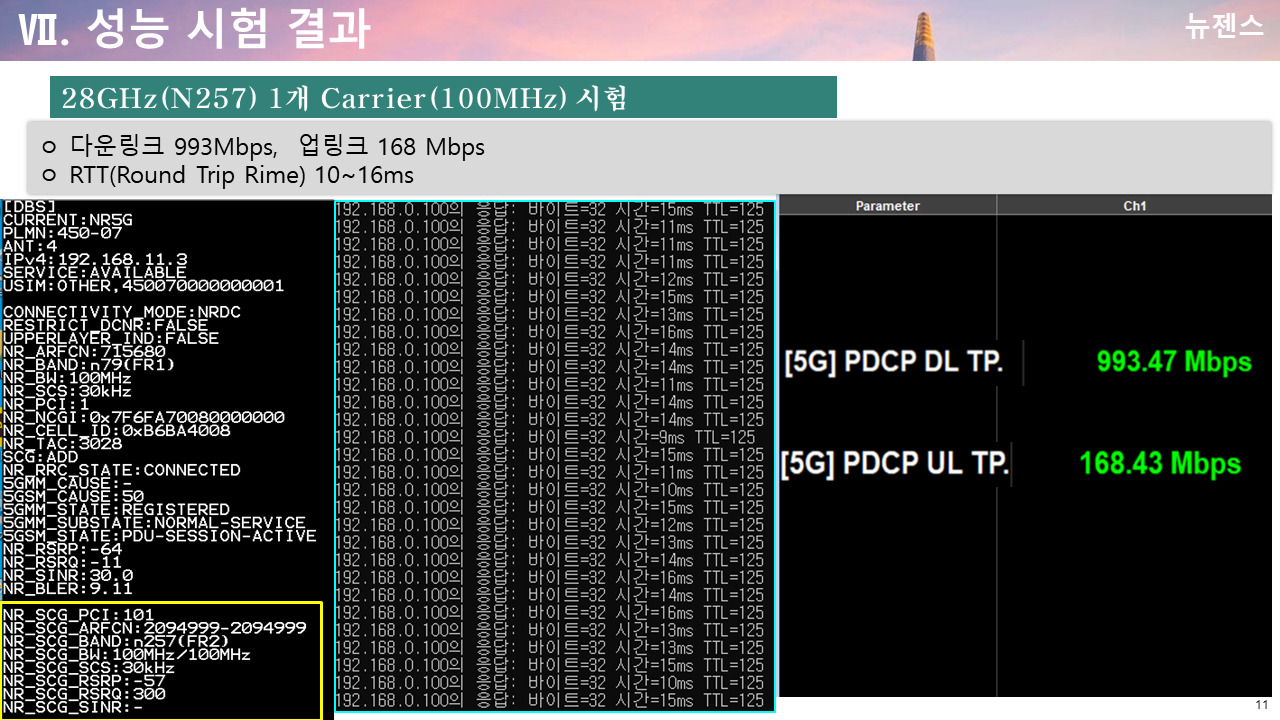Click the 168.43 Mbps throughput value
This screenshot has height=720, width=1280.
pyautogui.click(x=1160, y=464)
